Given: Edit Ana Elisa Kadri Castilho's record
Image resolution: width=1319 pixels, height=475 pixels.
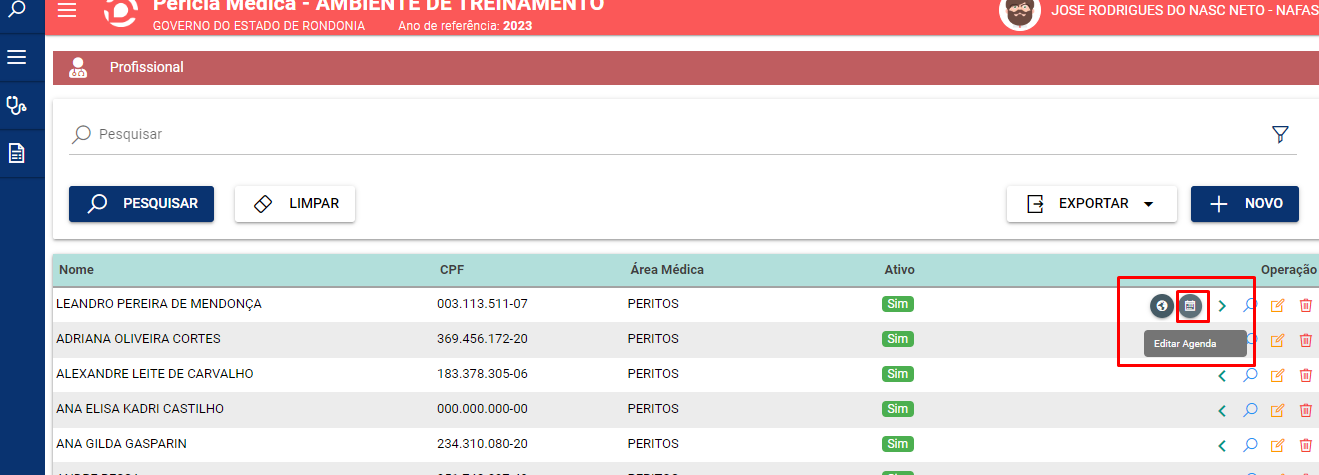Looking at the screenshot, I should pos(1277,410).
